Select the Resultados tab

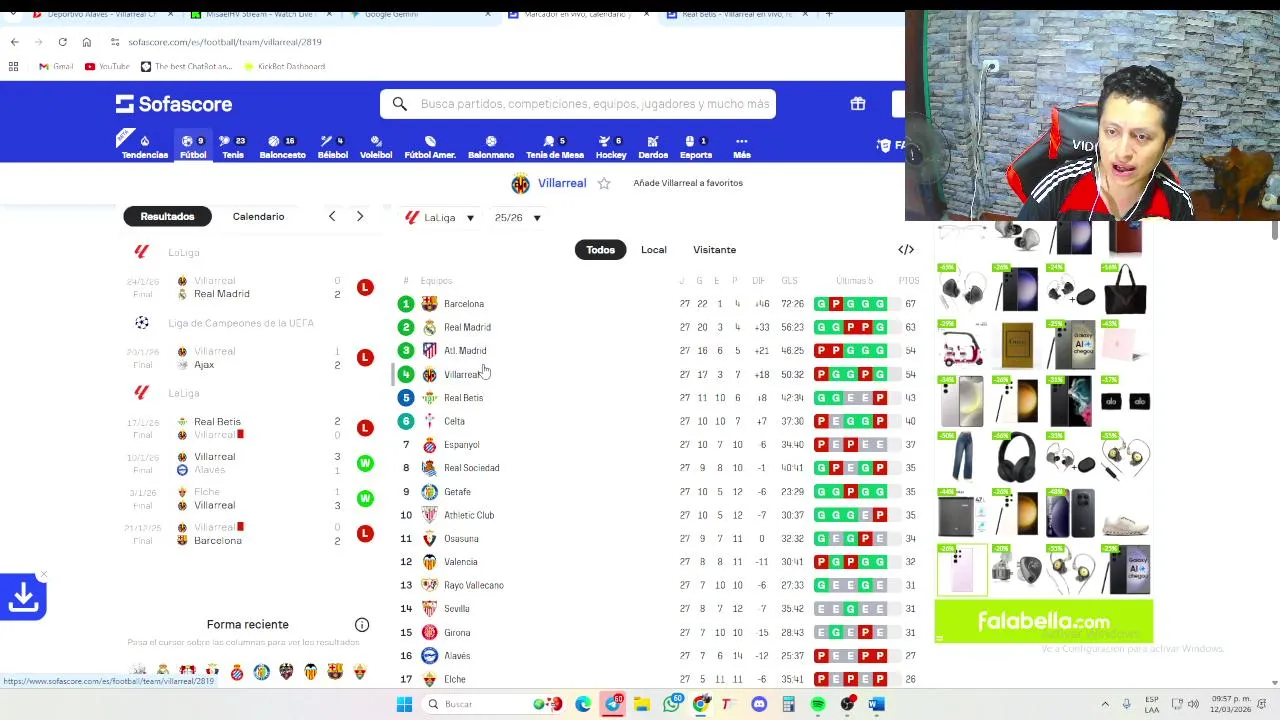click(x=167, y=216)
